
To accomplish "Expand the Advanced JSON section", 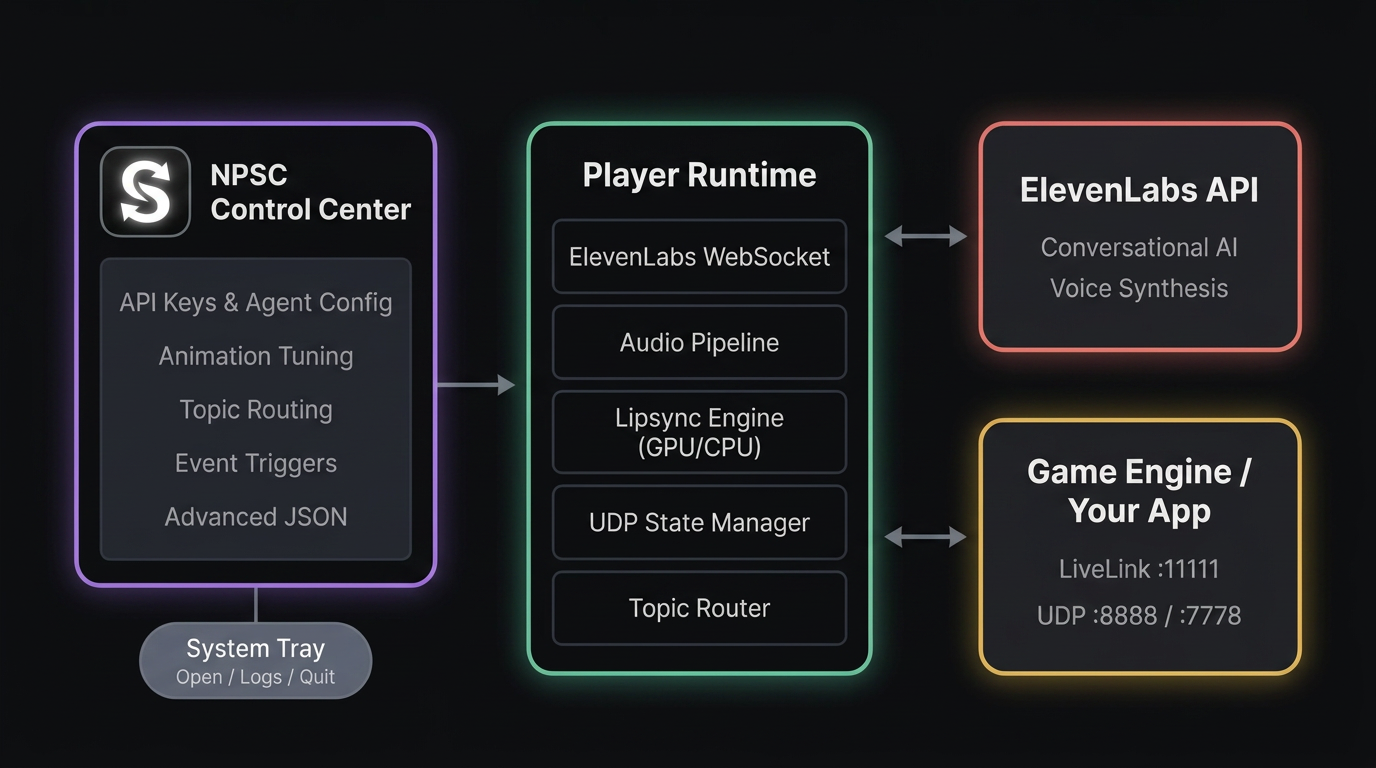I will [255, 516].
